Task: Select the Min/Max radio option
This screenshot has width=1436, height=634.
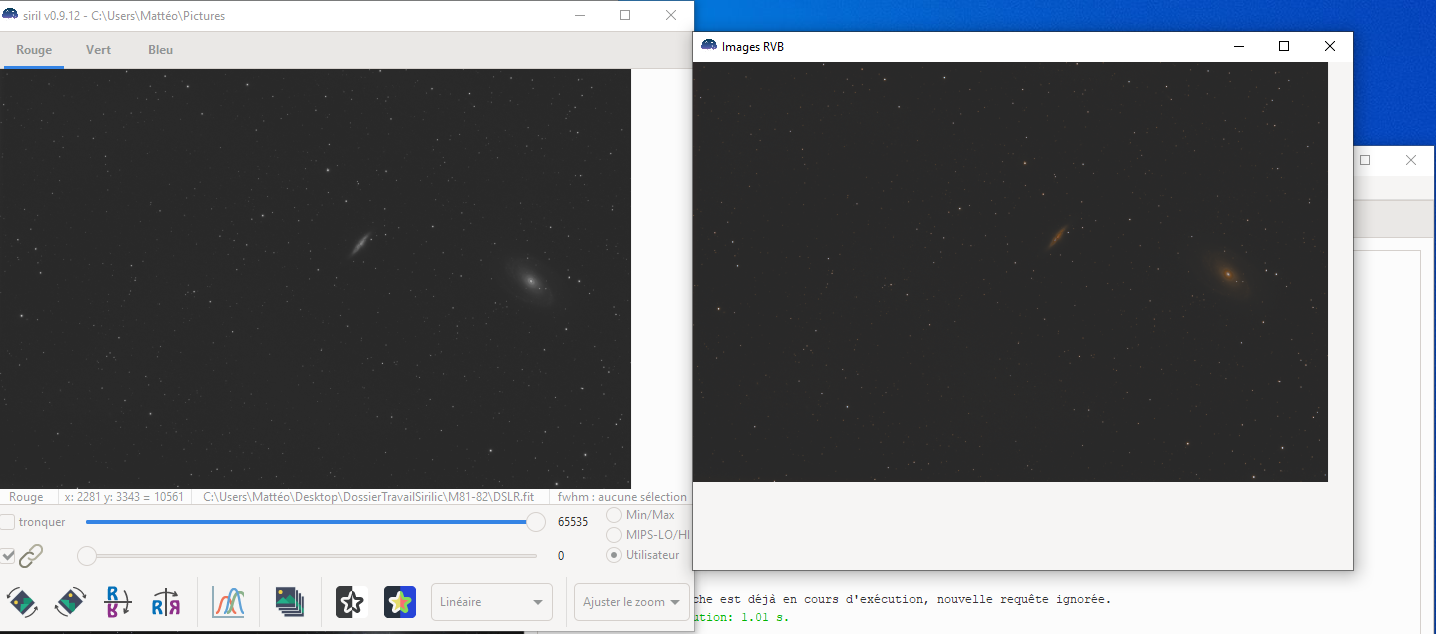Action: tap(615, 515)
